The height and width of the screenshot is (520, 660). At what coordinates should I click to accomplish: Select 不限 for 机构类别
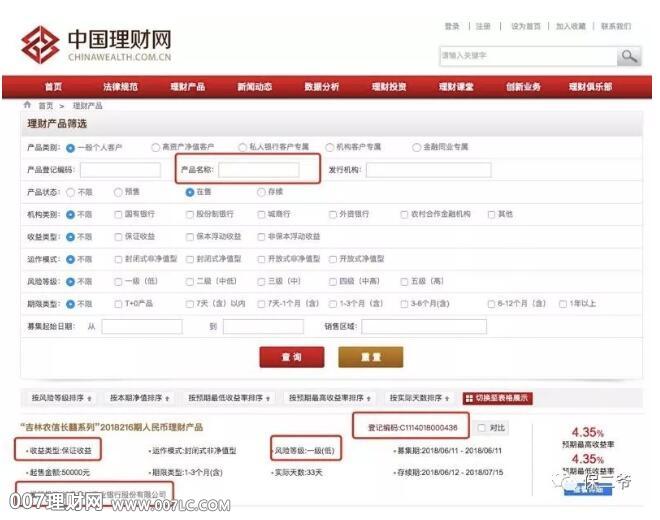pos(70,215)
